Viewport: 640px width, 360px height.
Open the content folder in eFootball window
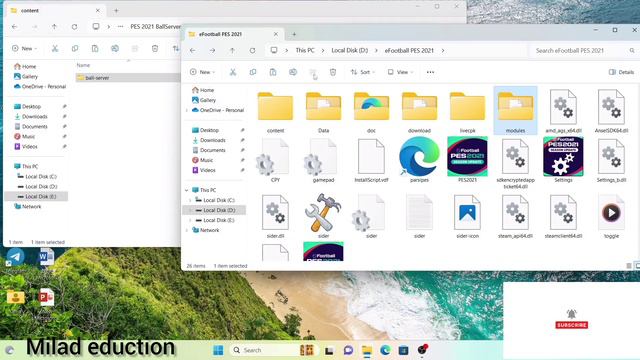(x=275, y=111)
